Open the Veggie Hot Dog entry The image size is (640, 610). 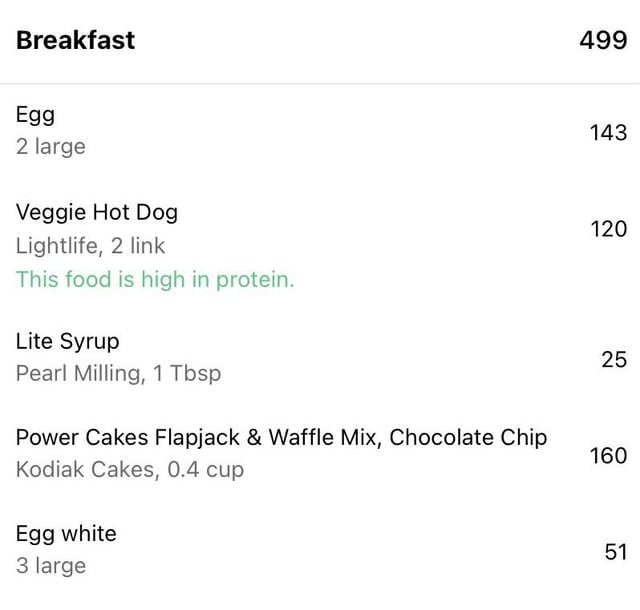[x=320, y=245]
